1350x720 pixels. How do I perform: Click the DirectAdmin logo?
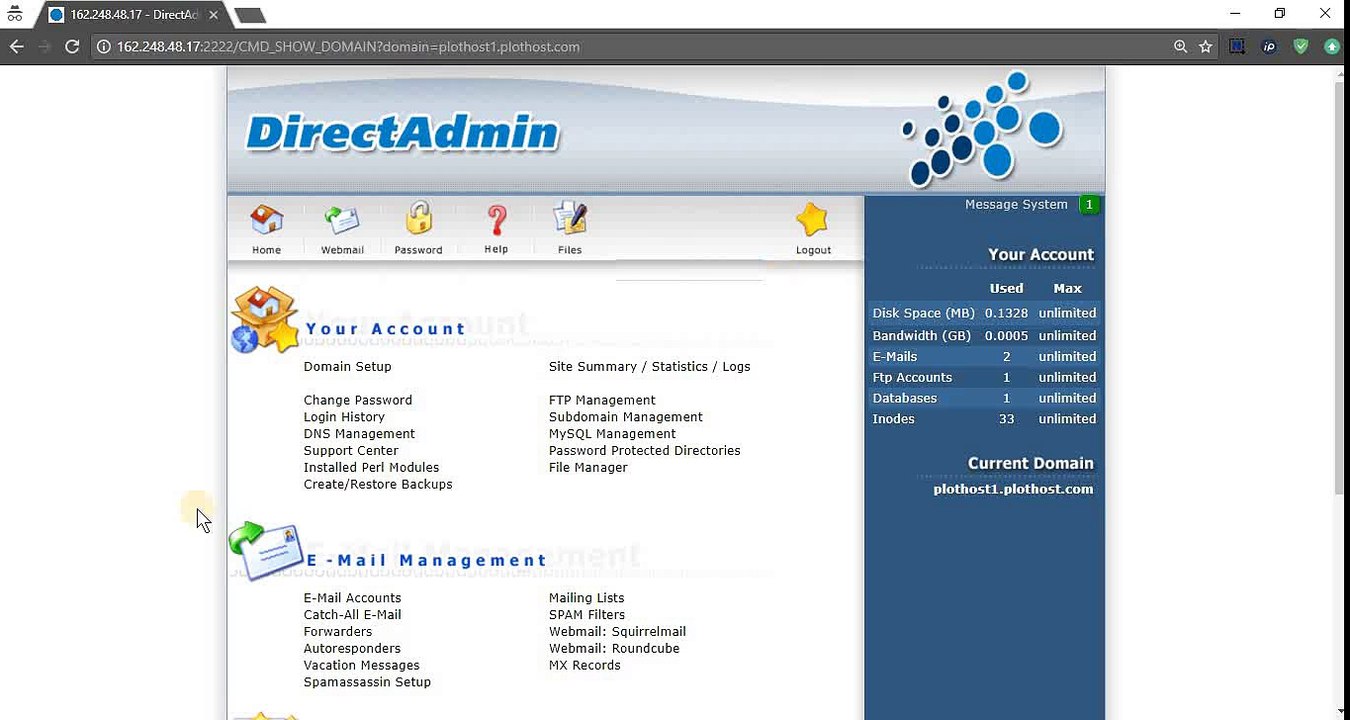(402, 132)
